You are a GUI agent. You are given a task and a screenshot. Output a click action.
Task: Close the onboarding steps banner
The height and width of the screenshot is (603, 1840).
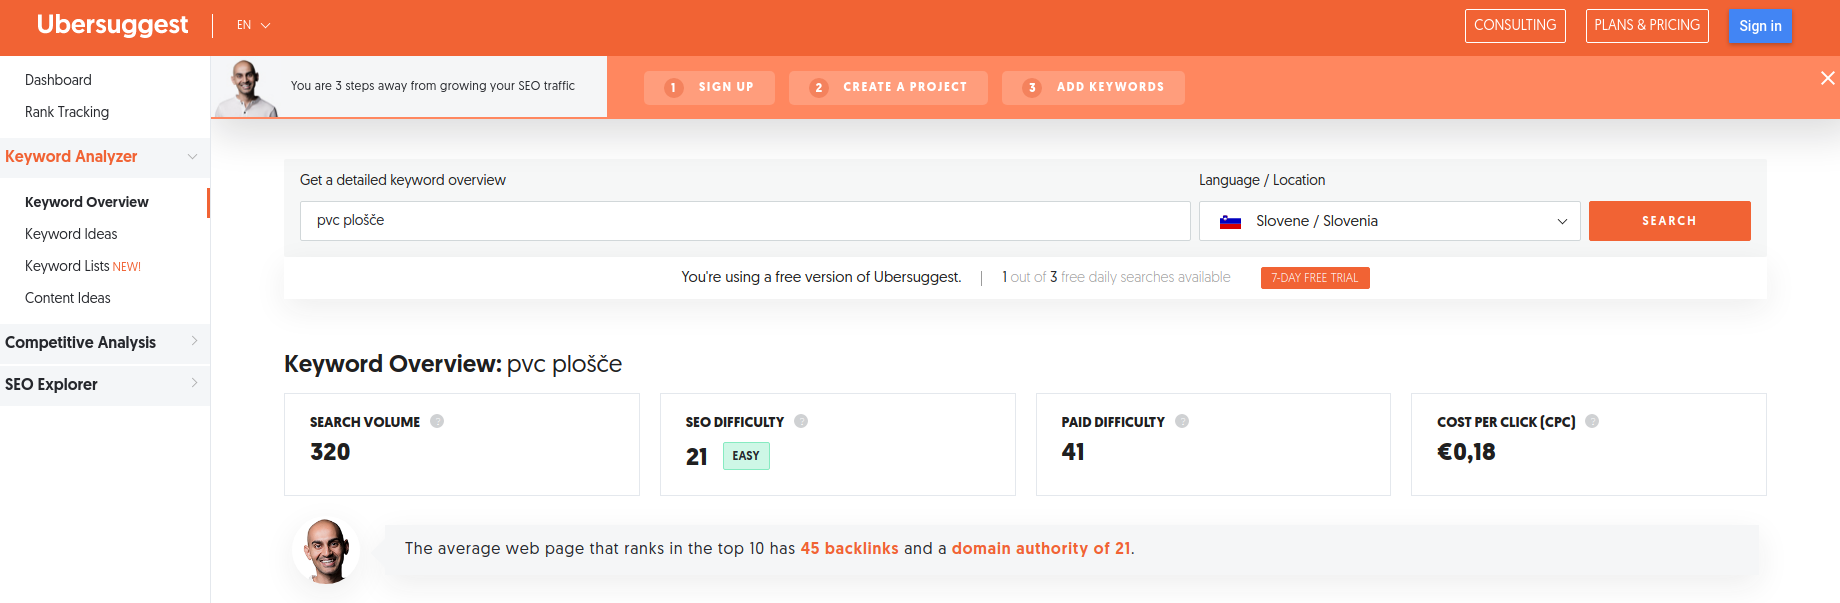coord(1827,78)
